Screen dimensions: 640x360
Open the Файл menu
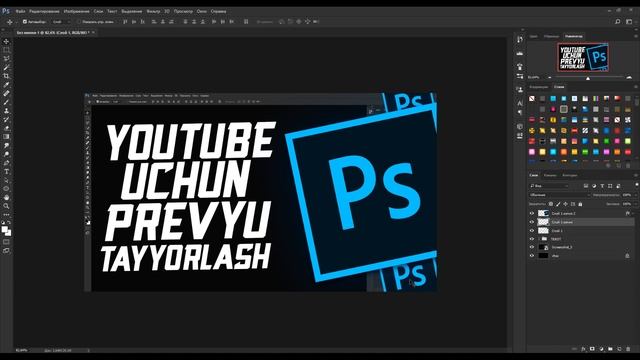pos(20,11)
